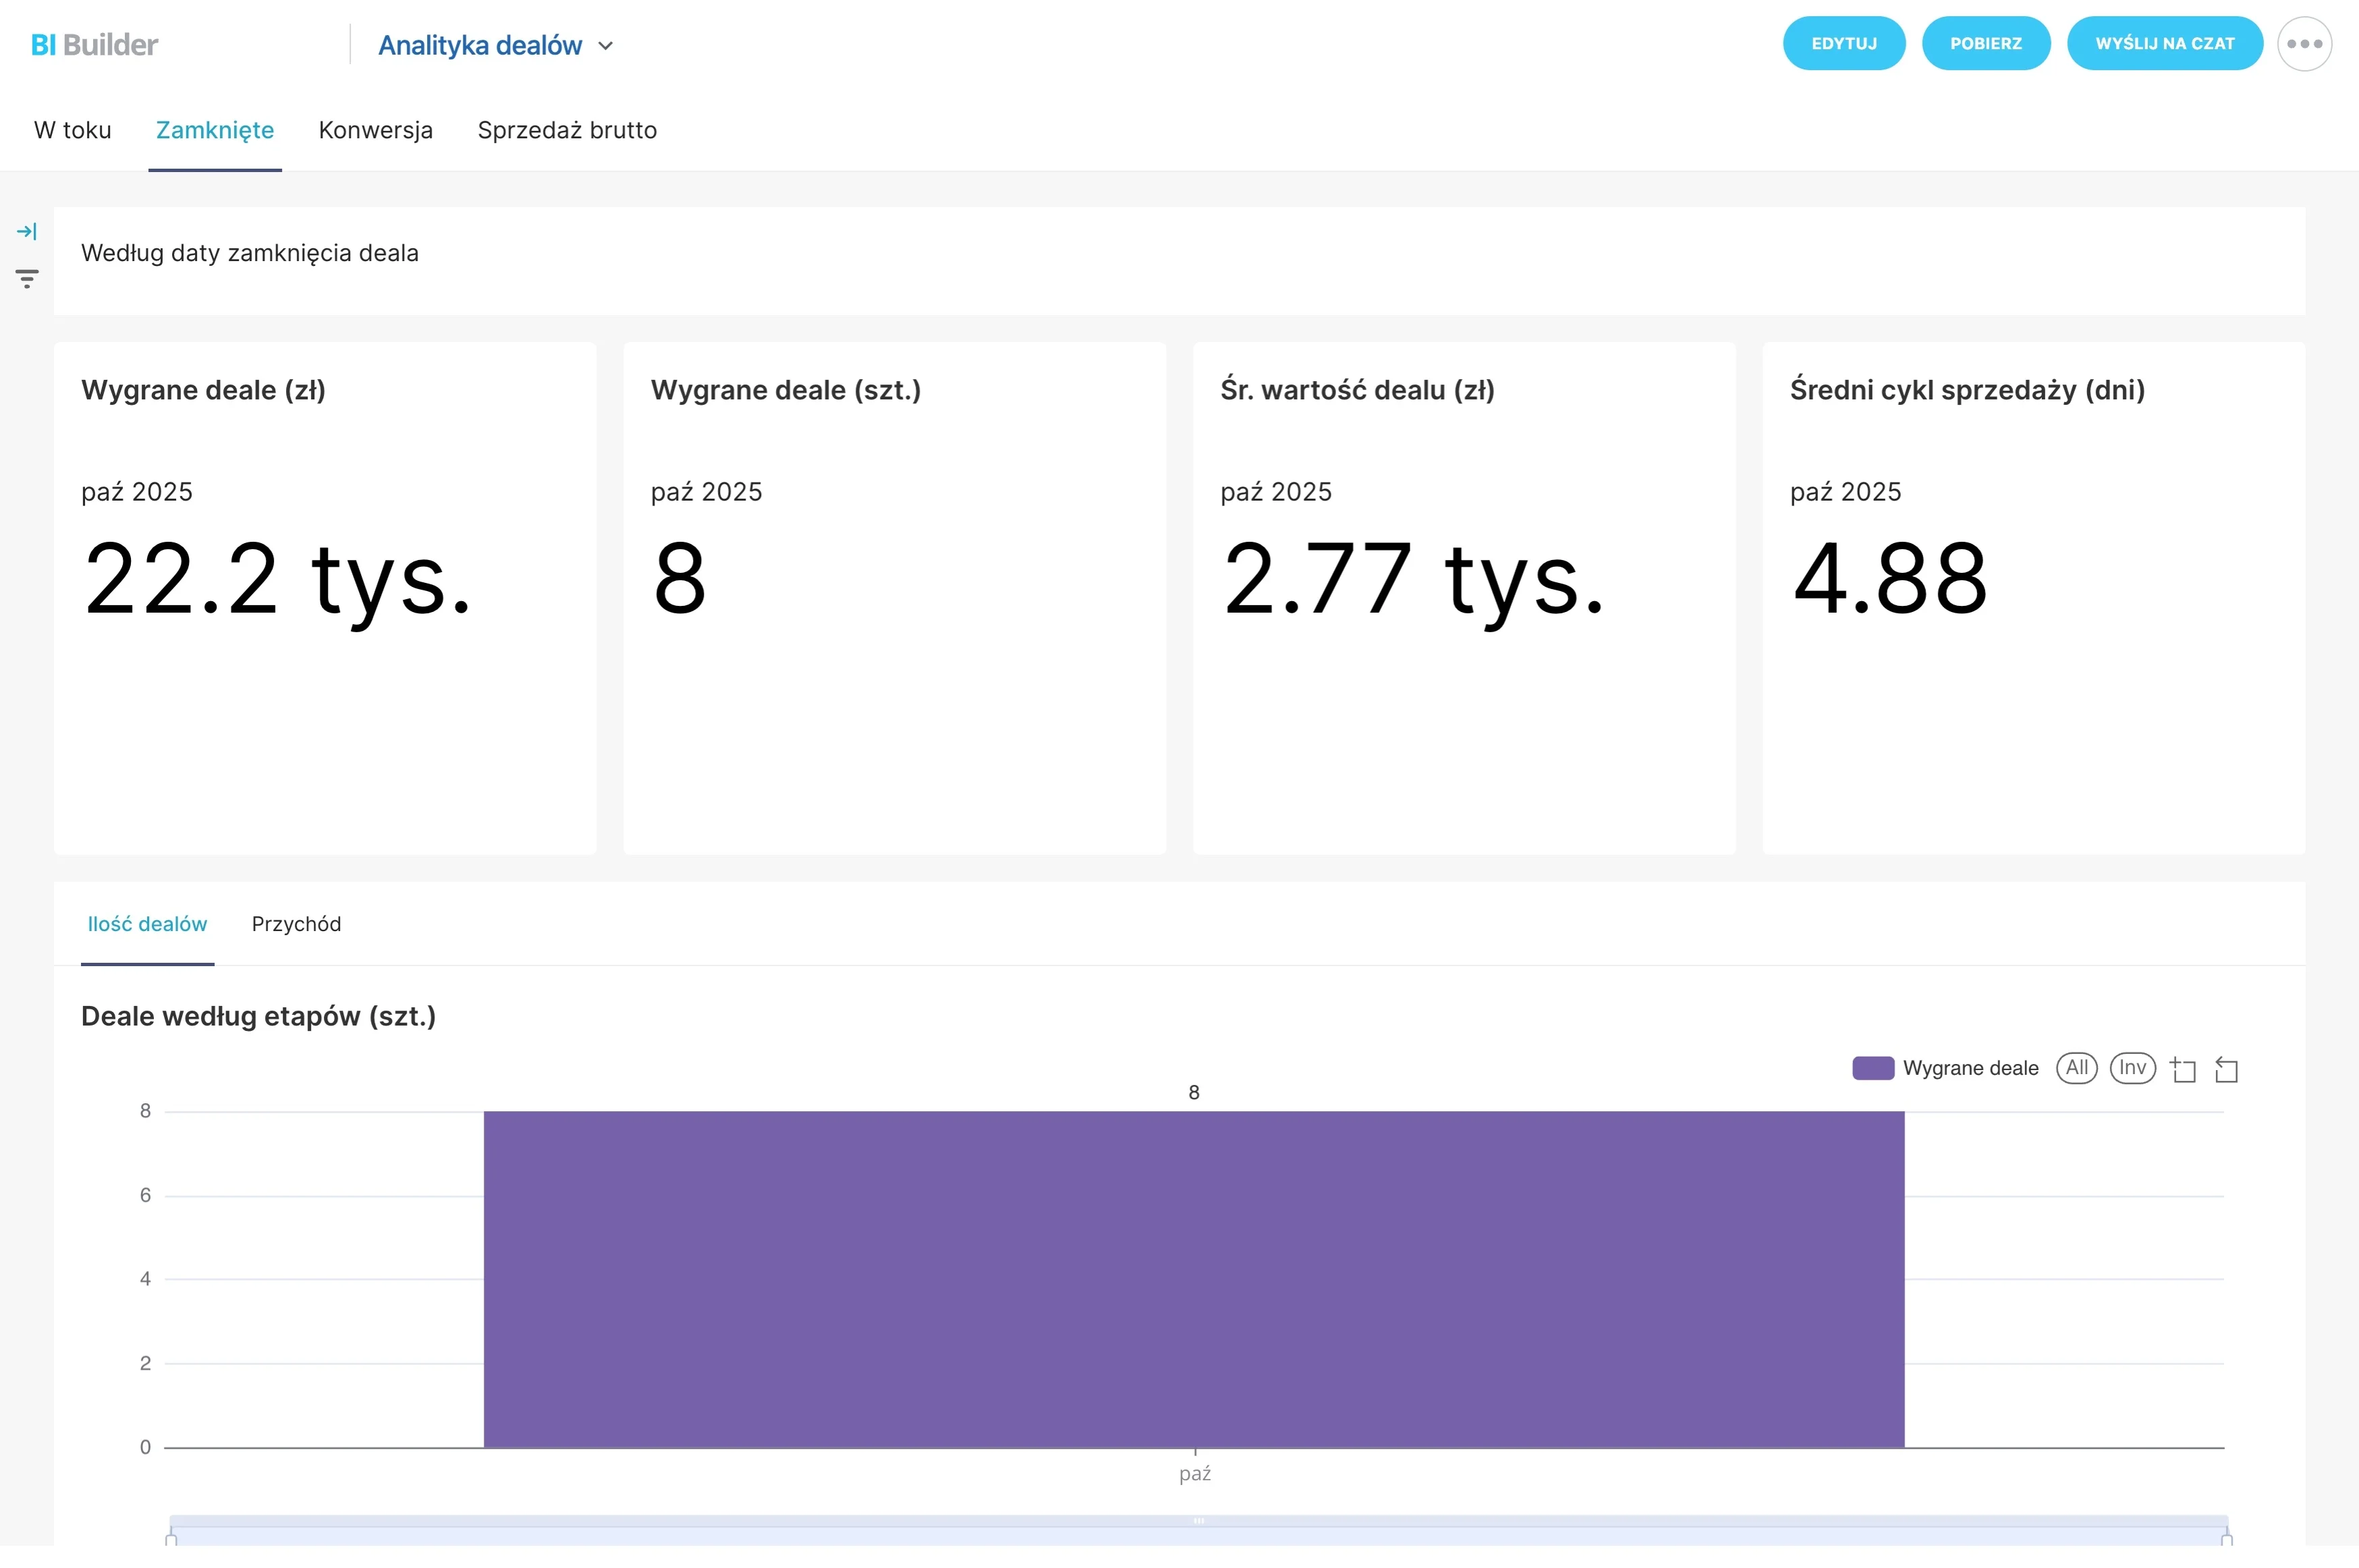Click the POBIERZ download button
The width and height of the screenshot is (2359, 1568).
point(1985,44)
